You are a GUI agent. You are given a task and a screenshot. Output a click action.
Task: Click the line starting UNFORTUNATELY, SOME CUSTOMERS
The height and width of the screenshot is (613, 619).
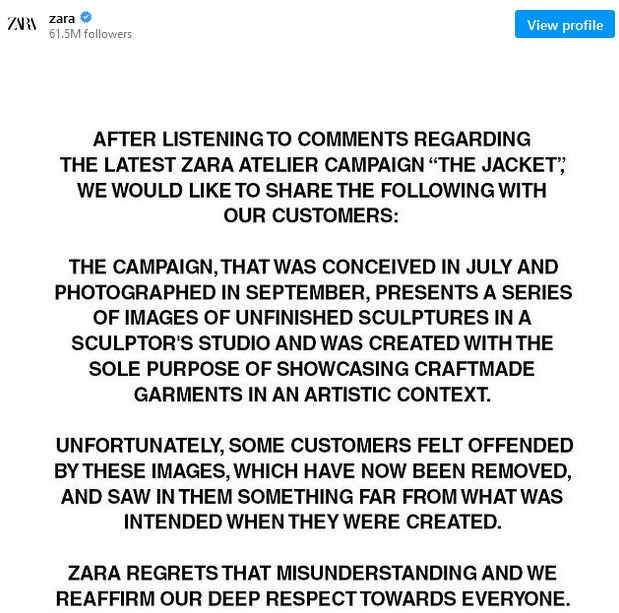pos(314,446)
